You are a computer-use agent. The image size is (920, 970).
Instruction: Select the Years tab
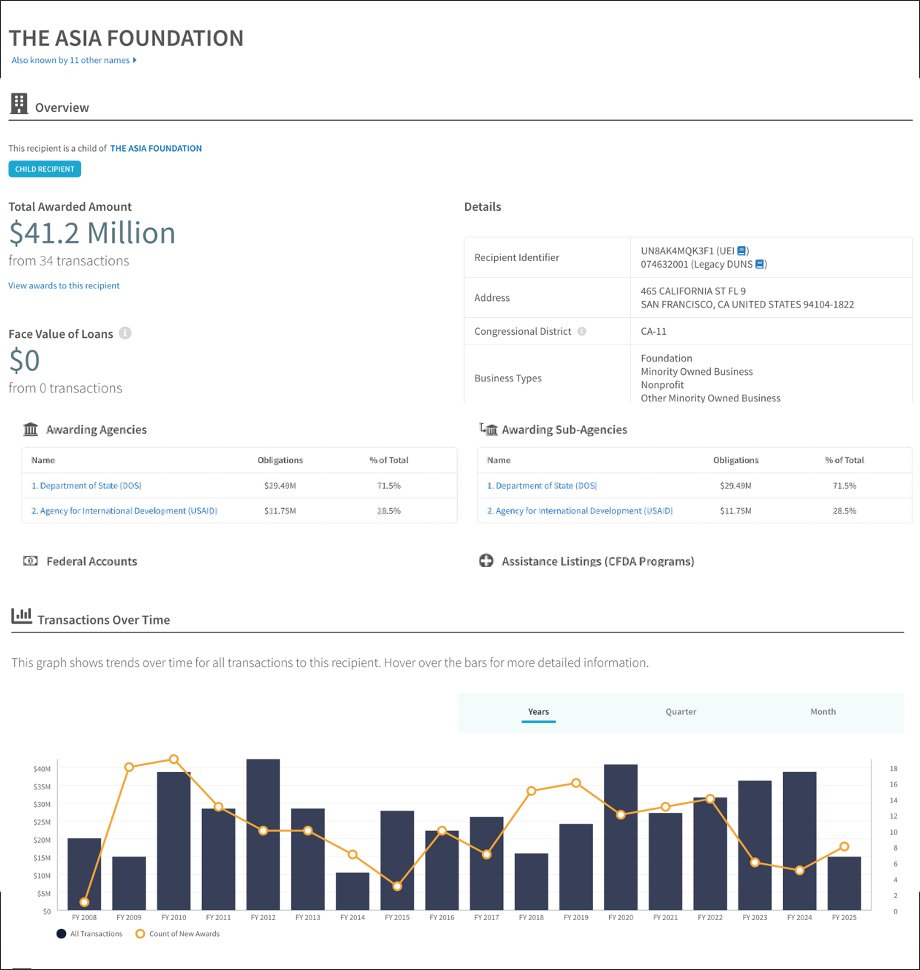538,712
